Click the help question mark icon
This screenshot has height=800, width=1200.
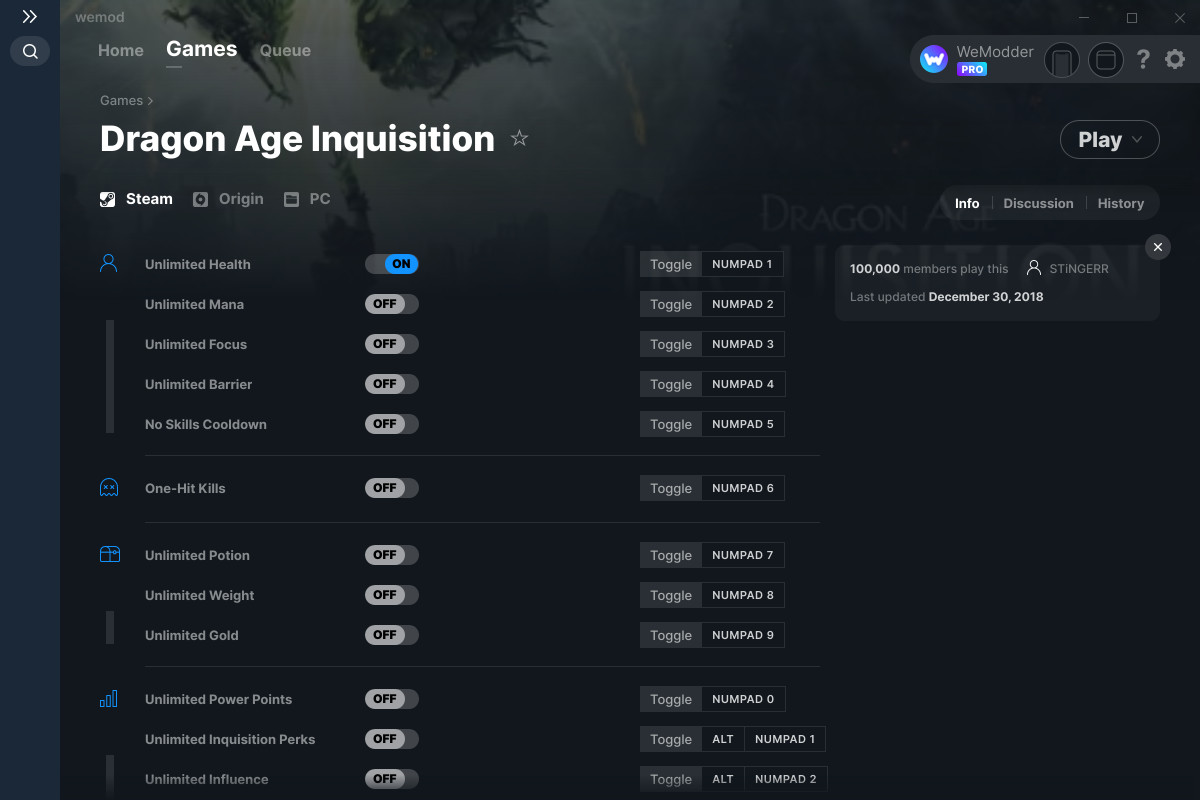(1143, 60)
